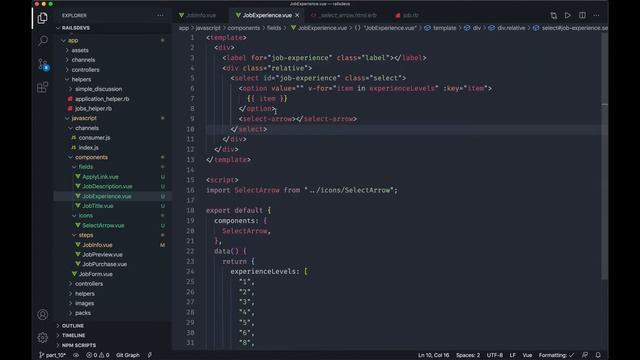
Task: Click the part_10 git branch indicator
Action: (x=52, y=355)
